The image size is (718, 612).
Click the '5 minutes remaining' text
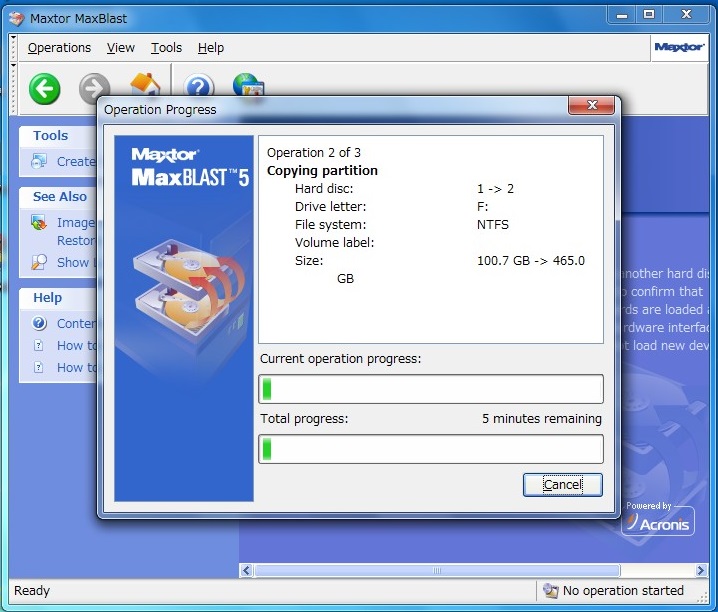[x=542, y=418]
